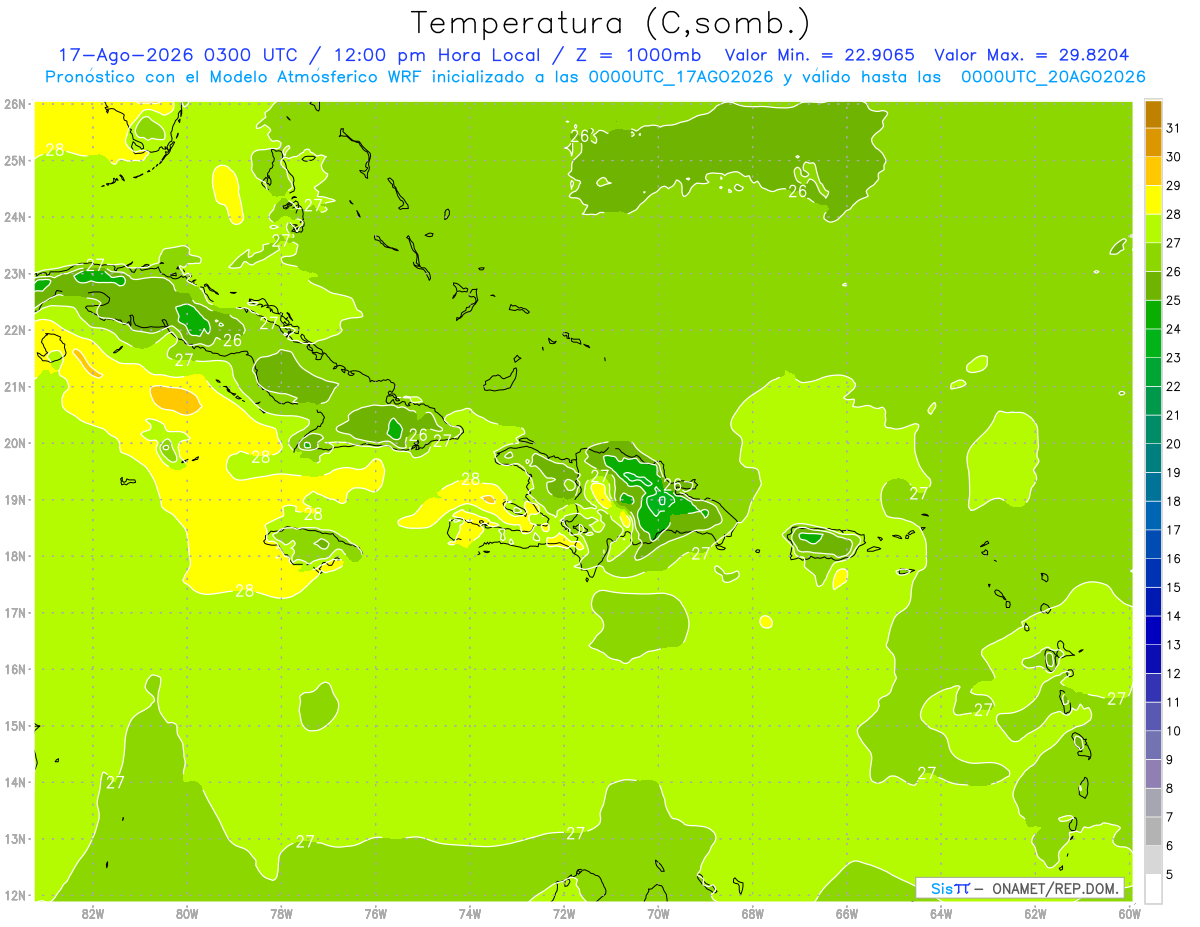Click the "23N" latitude axis label

click(15, 273)
